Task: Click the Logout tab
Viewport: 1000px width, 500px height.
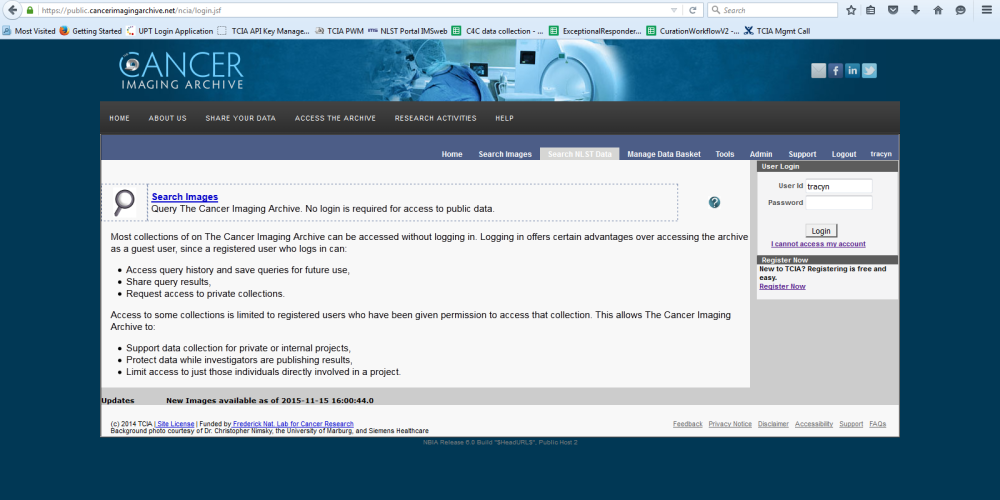Action: pyautogui.click(x=844, y=154)
